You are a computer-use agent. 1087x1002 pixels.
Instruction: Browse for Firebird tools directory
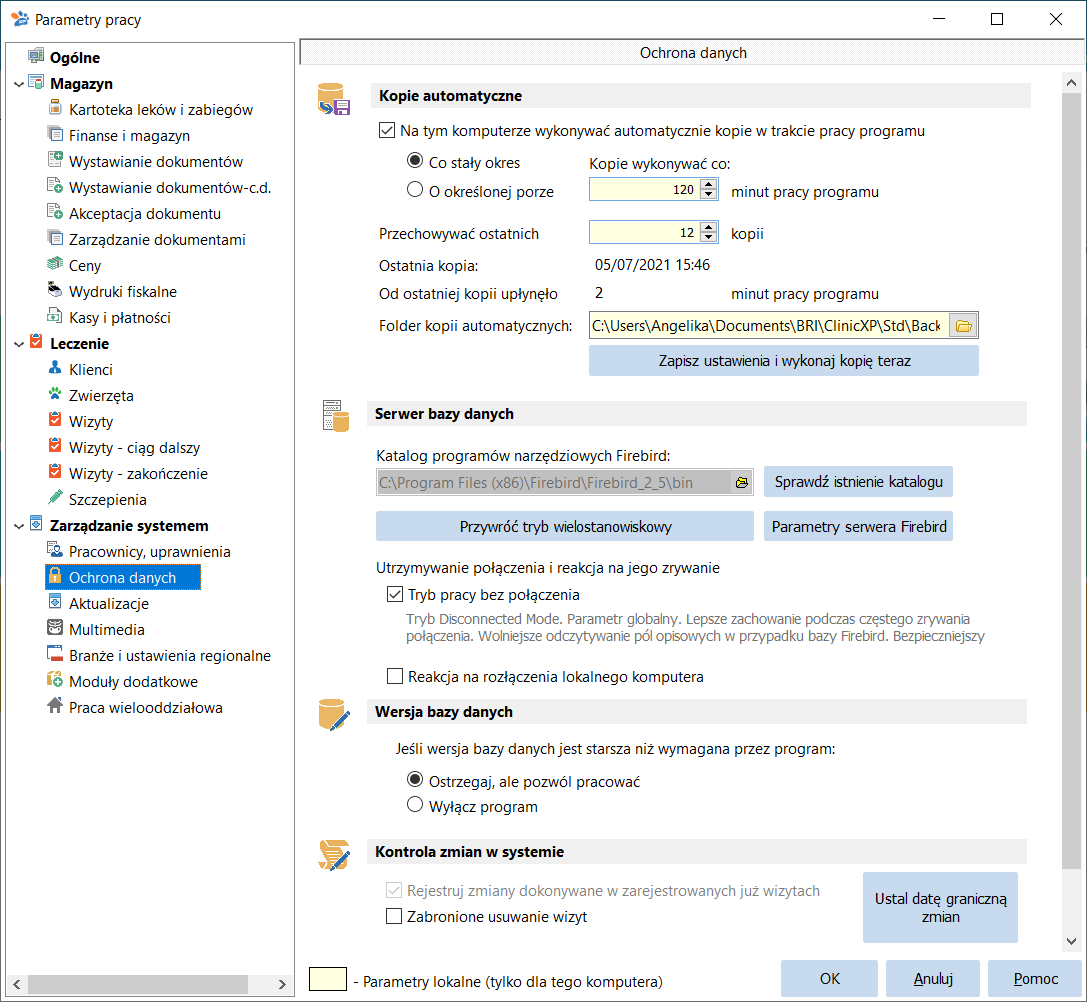tap(742, 483)
